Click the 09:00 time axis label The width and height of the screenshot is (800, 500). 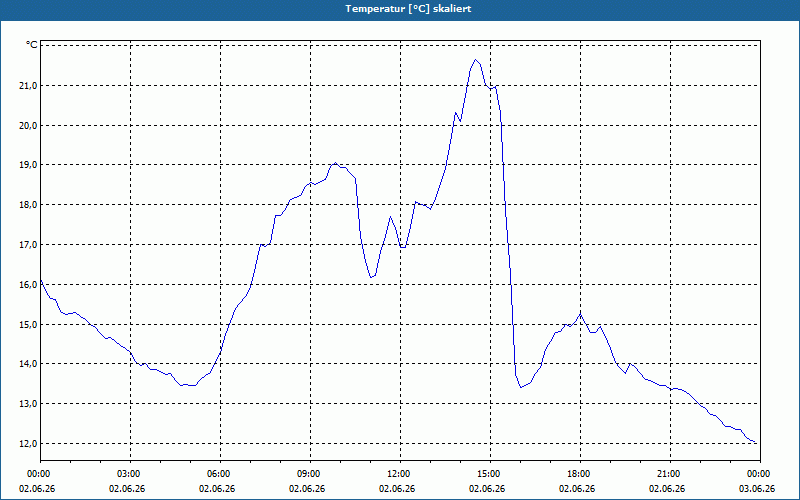click(x=310, y=474)
